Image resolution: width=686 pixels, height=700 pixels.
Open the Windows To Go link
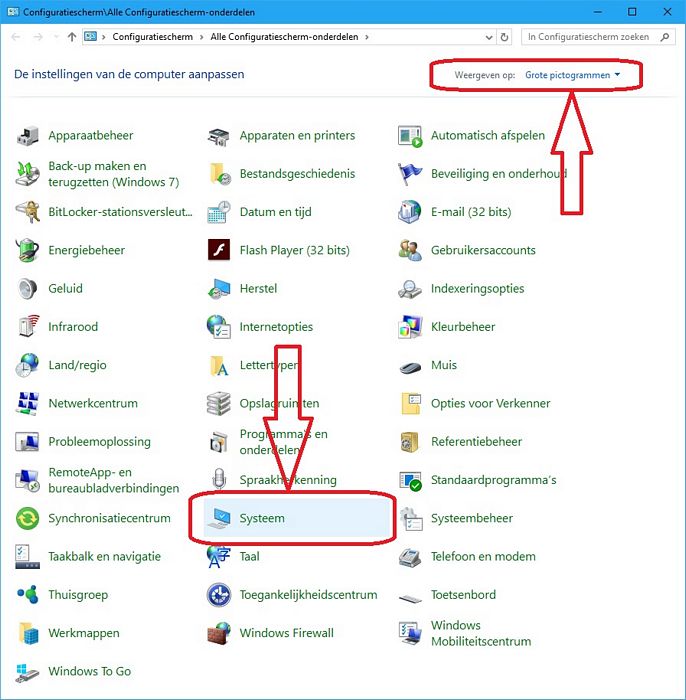90,671
